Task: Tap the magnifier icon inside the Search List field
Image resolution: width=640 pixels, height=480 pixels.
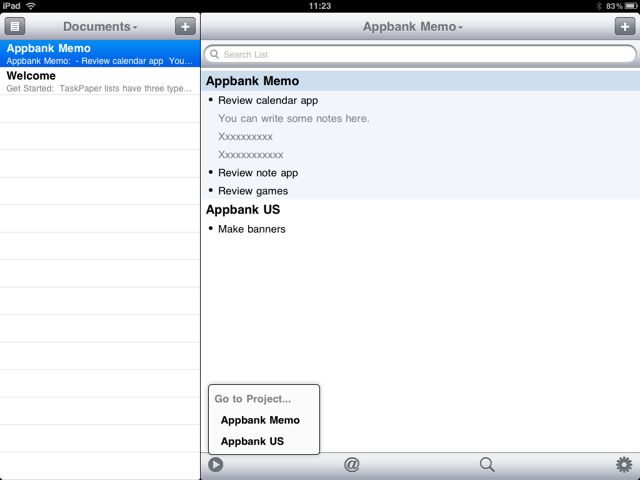Action: [214, 54]
